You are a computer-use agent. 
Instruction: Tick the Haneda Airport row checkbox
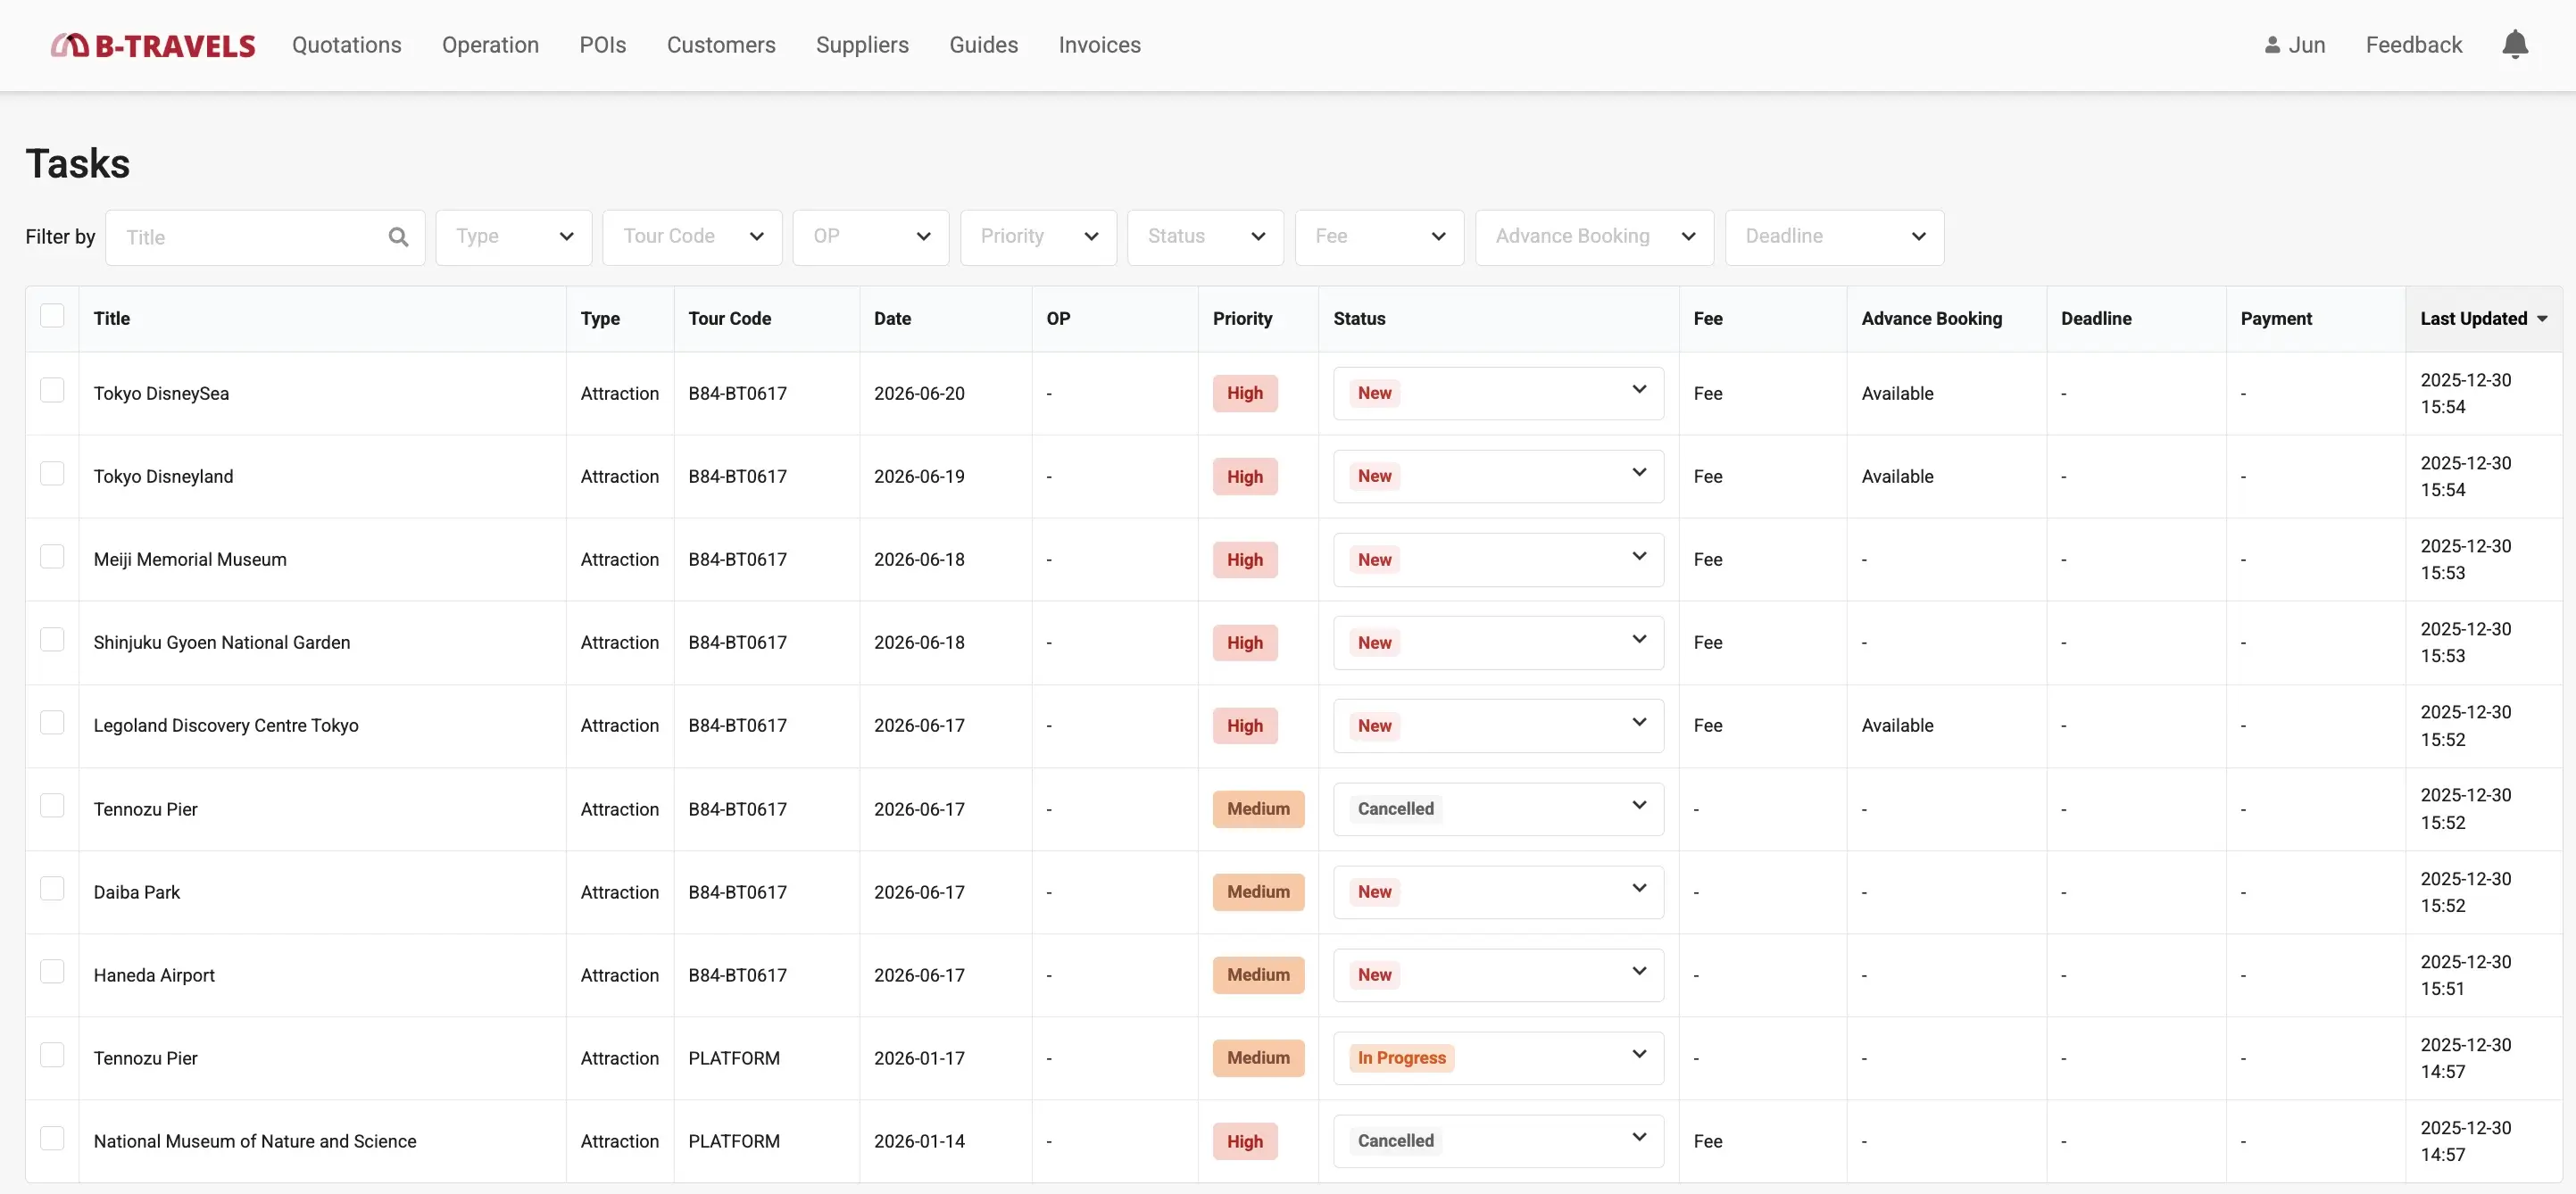point(52,972)
